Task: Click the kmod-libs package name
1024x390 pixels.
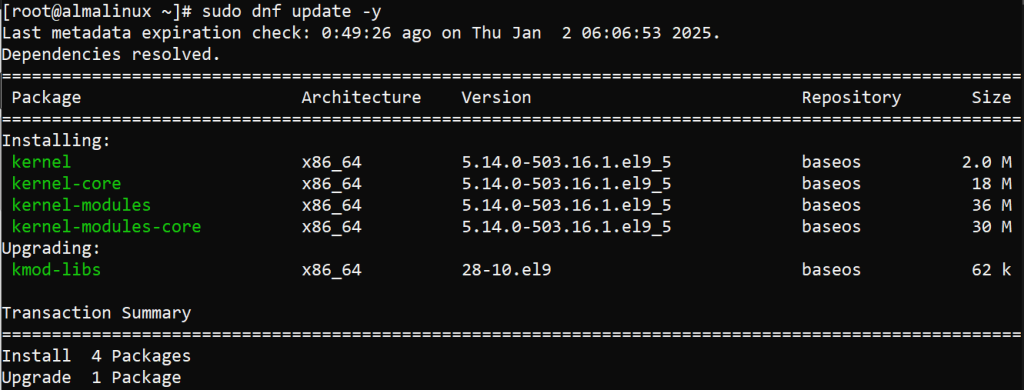Action: (x=56, y=269)
